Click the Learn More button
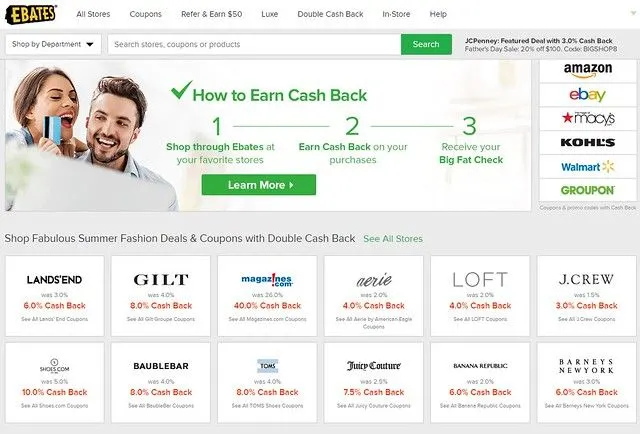Viewport: 640px width, 434px height. coord(259,185)
